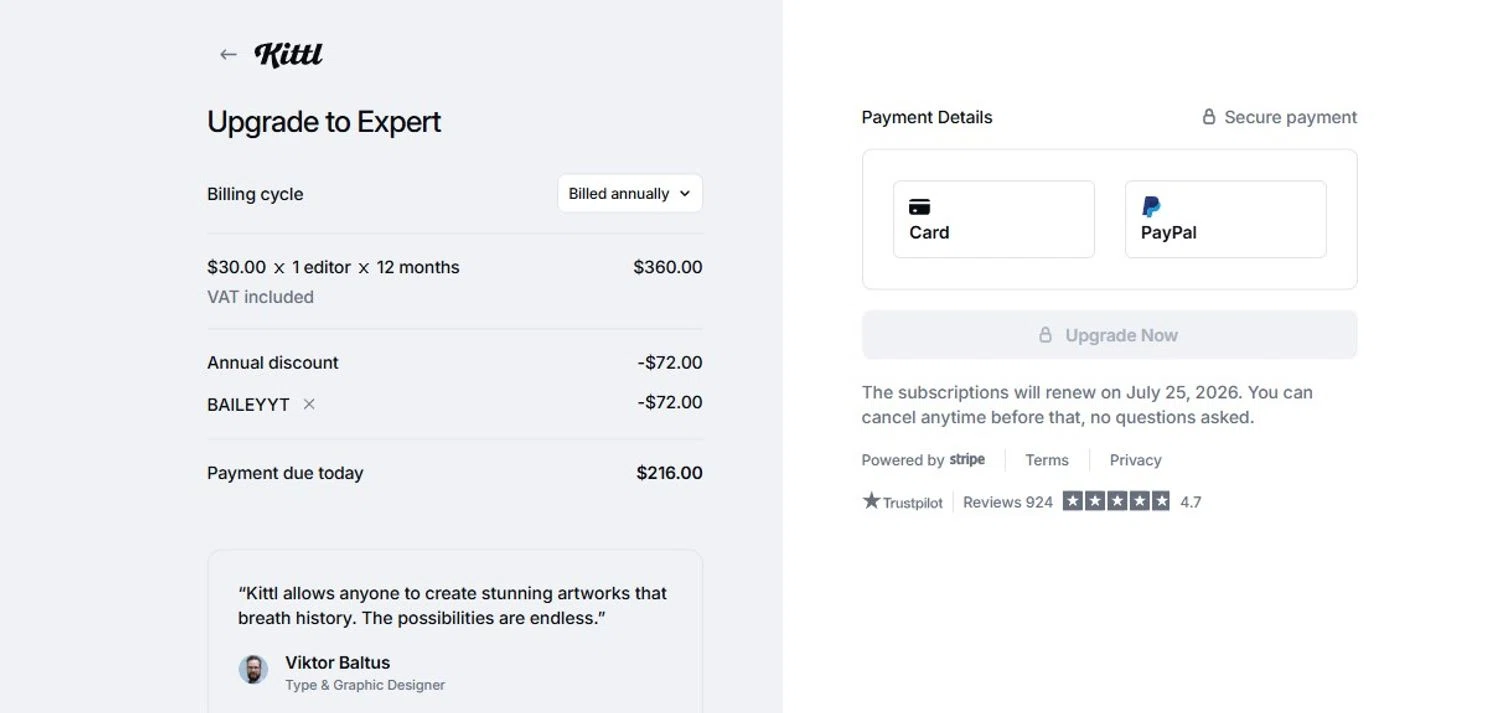The width and height of the screenshot is (1500, 713).
Task: Click the lock icon in Upgrade Now
Action: pos(1045,335)
